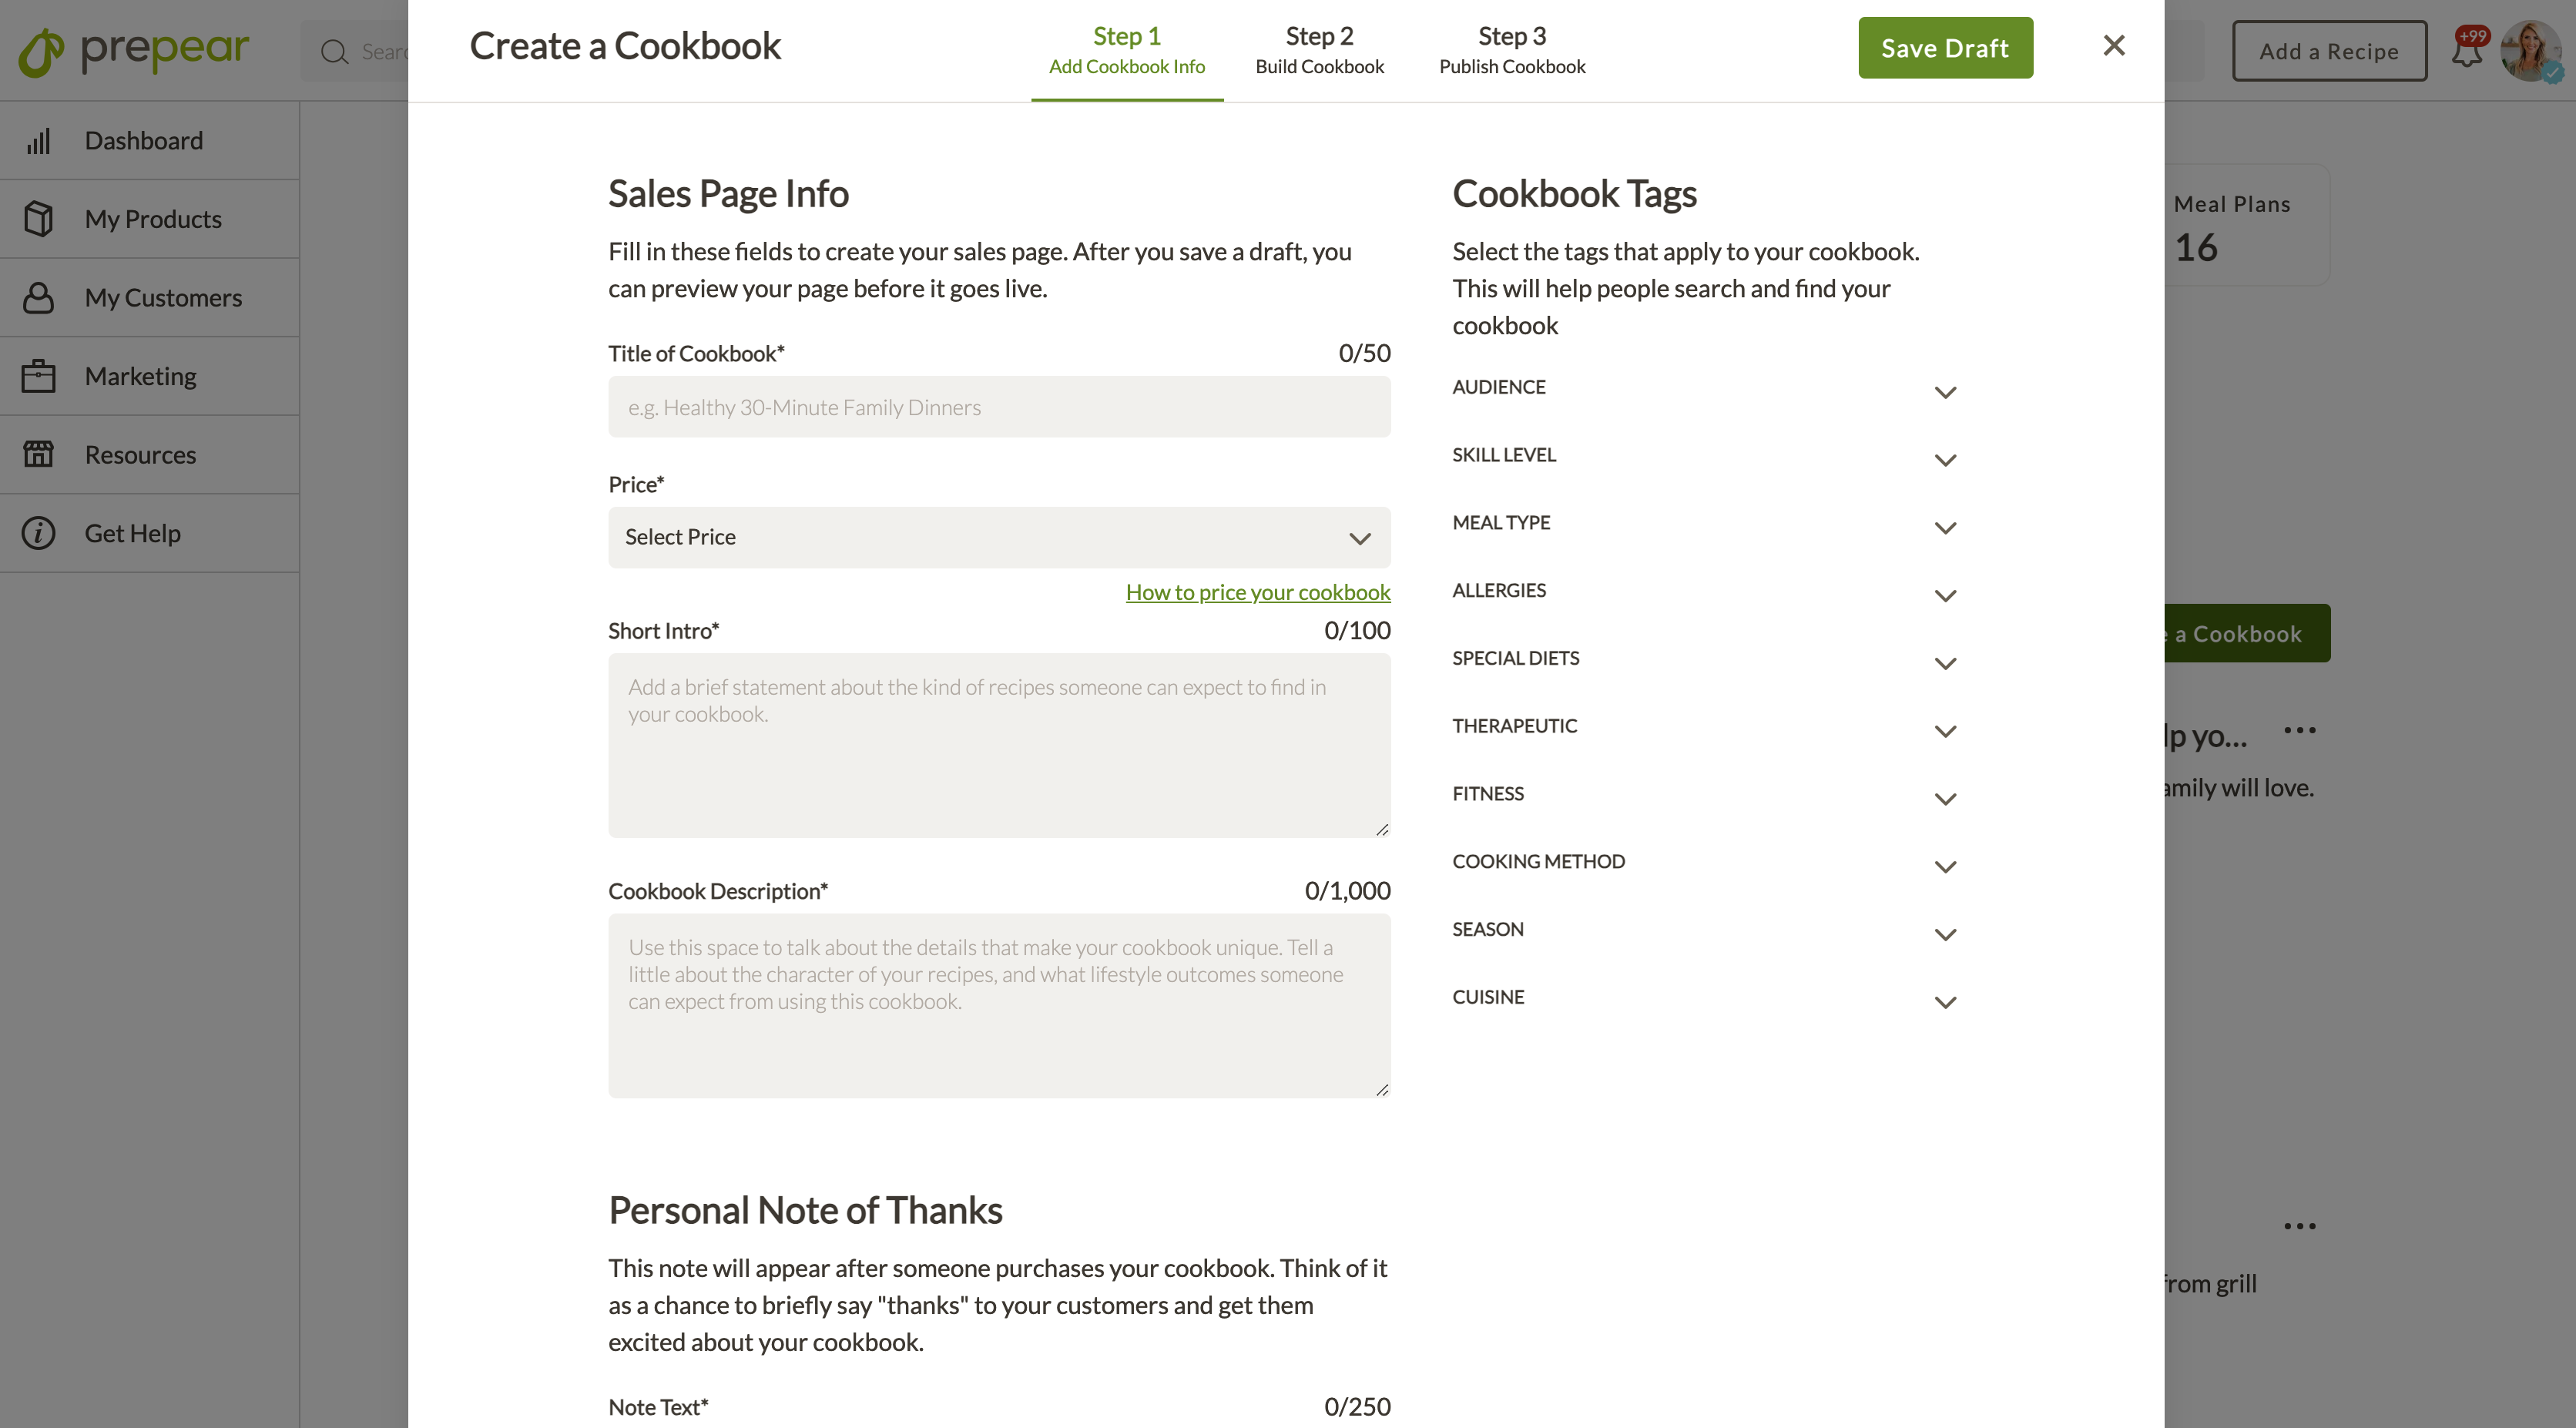Open the notifications bell icon
Screen dimensions: 2576x1428
pos(2467,49)
